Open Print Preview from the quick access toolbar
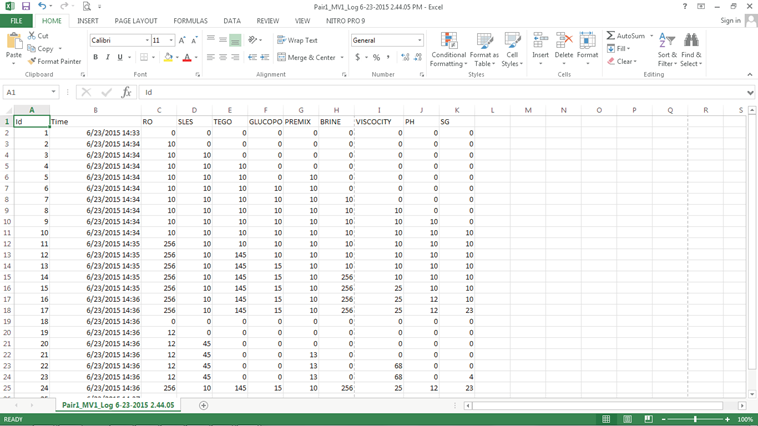 click(87, 6)
